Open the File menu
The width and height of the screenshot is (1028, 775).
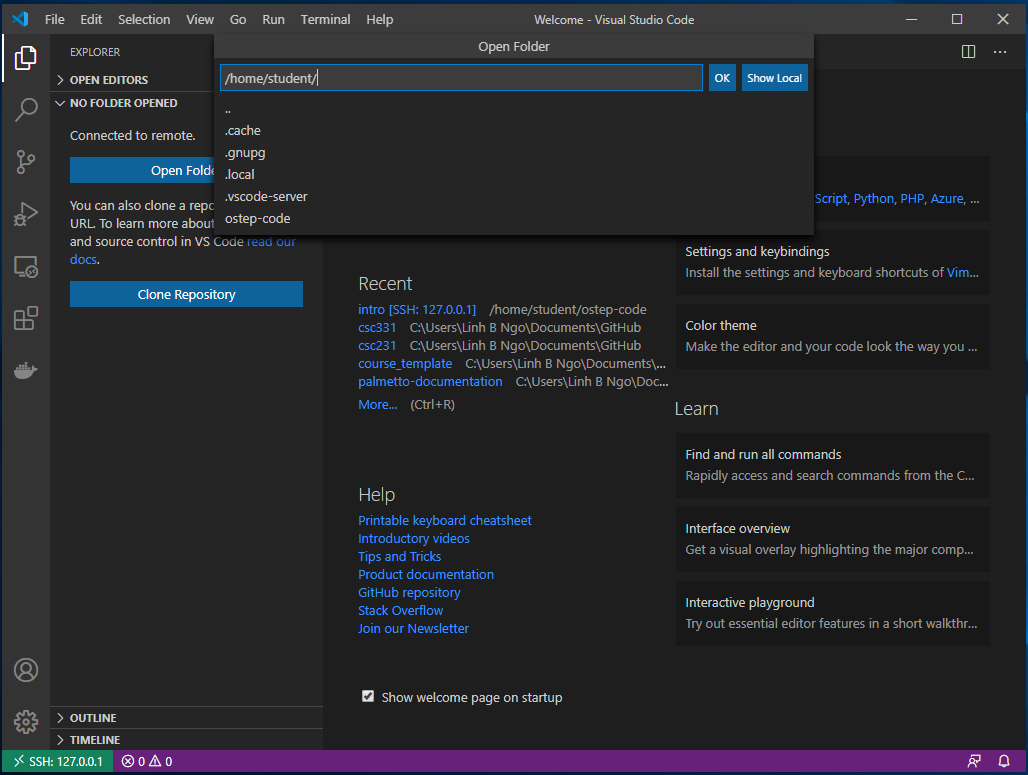pos(54,20)
